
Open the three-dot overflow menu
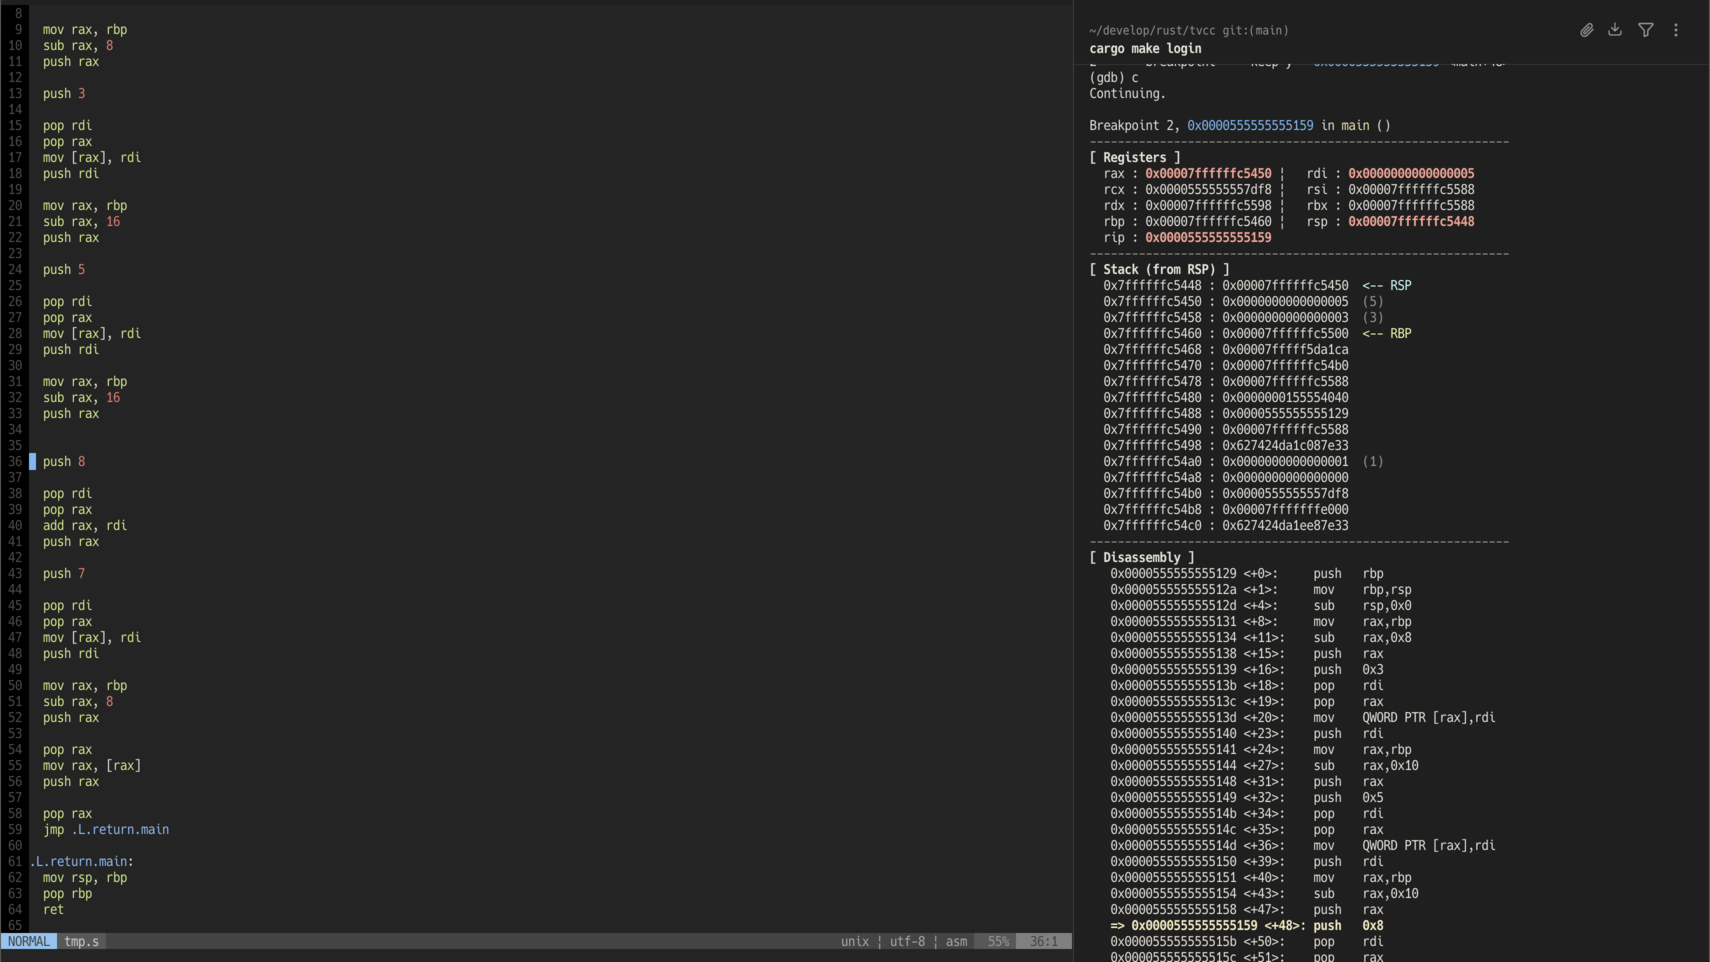tap(1676, 30)
